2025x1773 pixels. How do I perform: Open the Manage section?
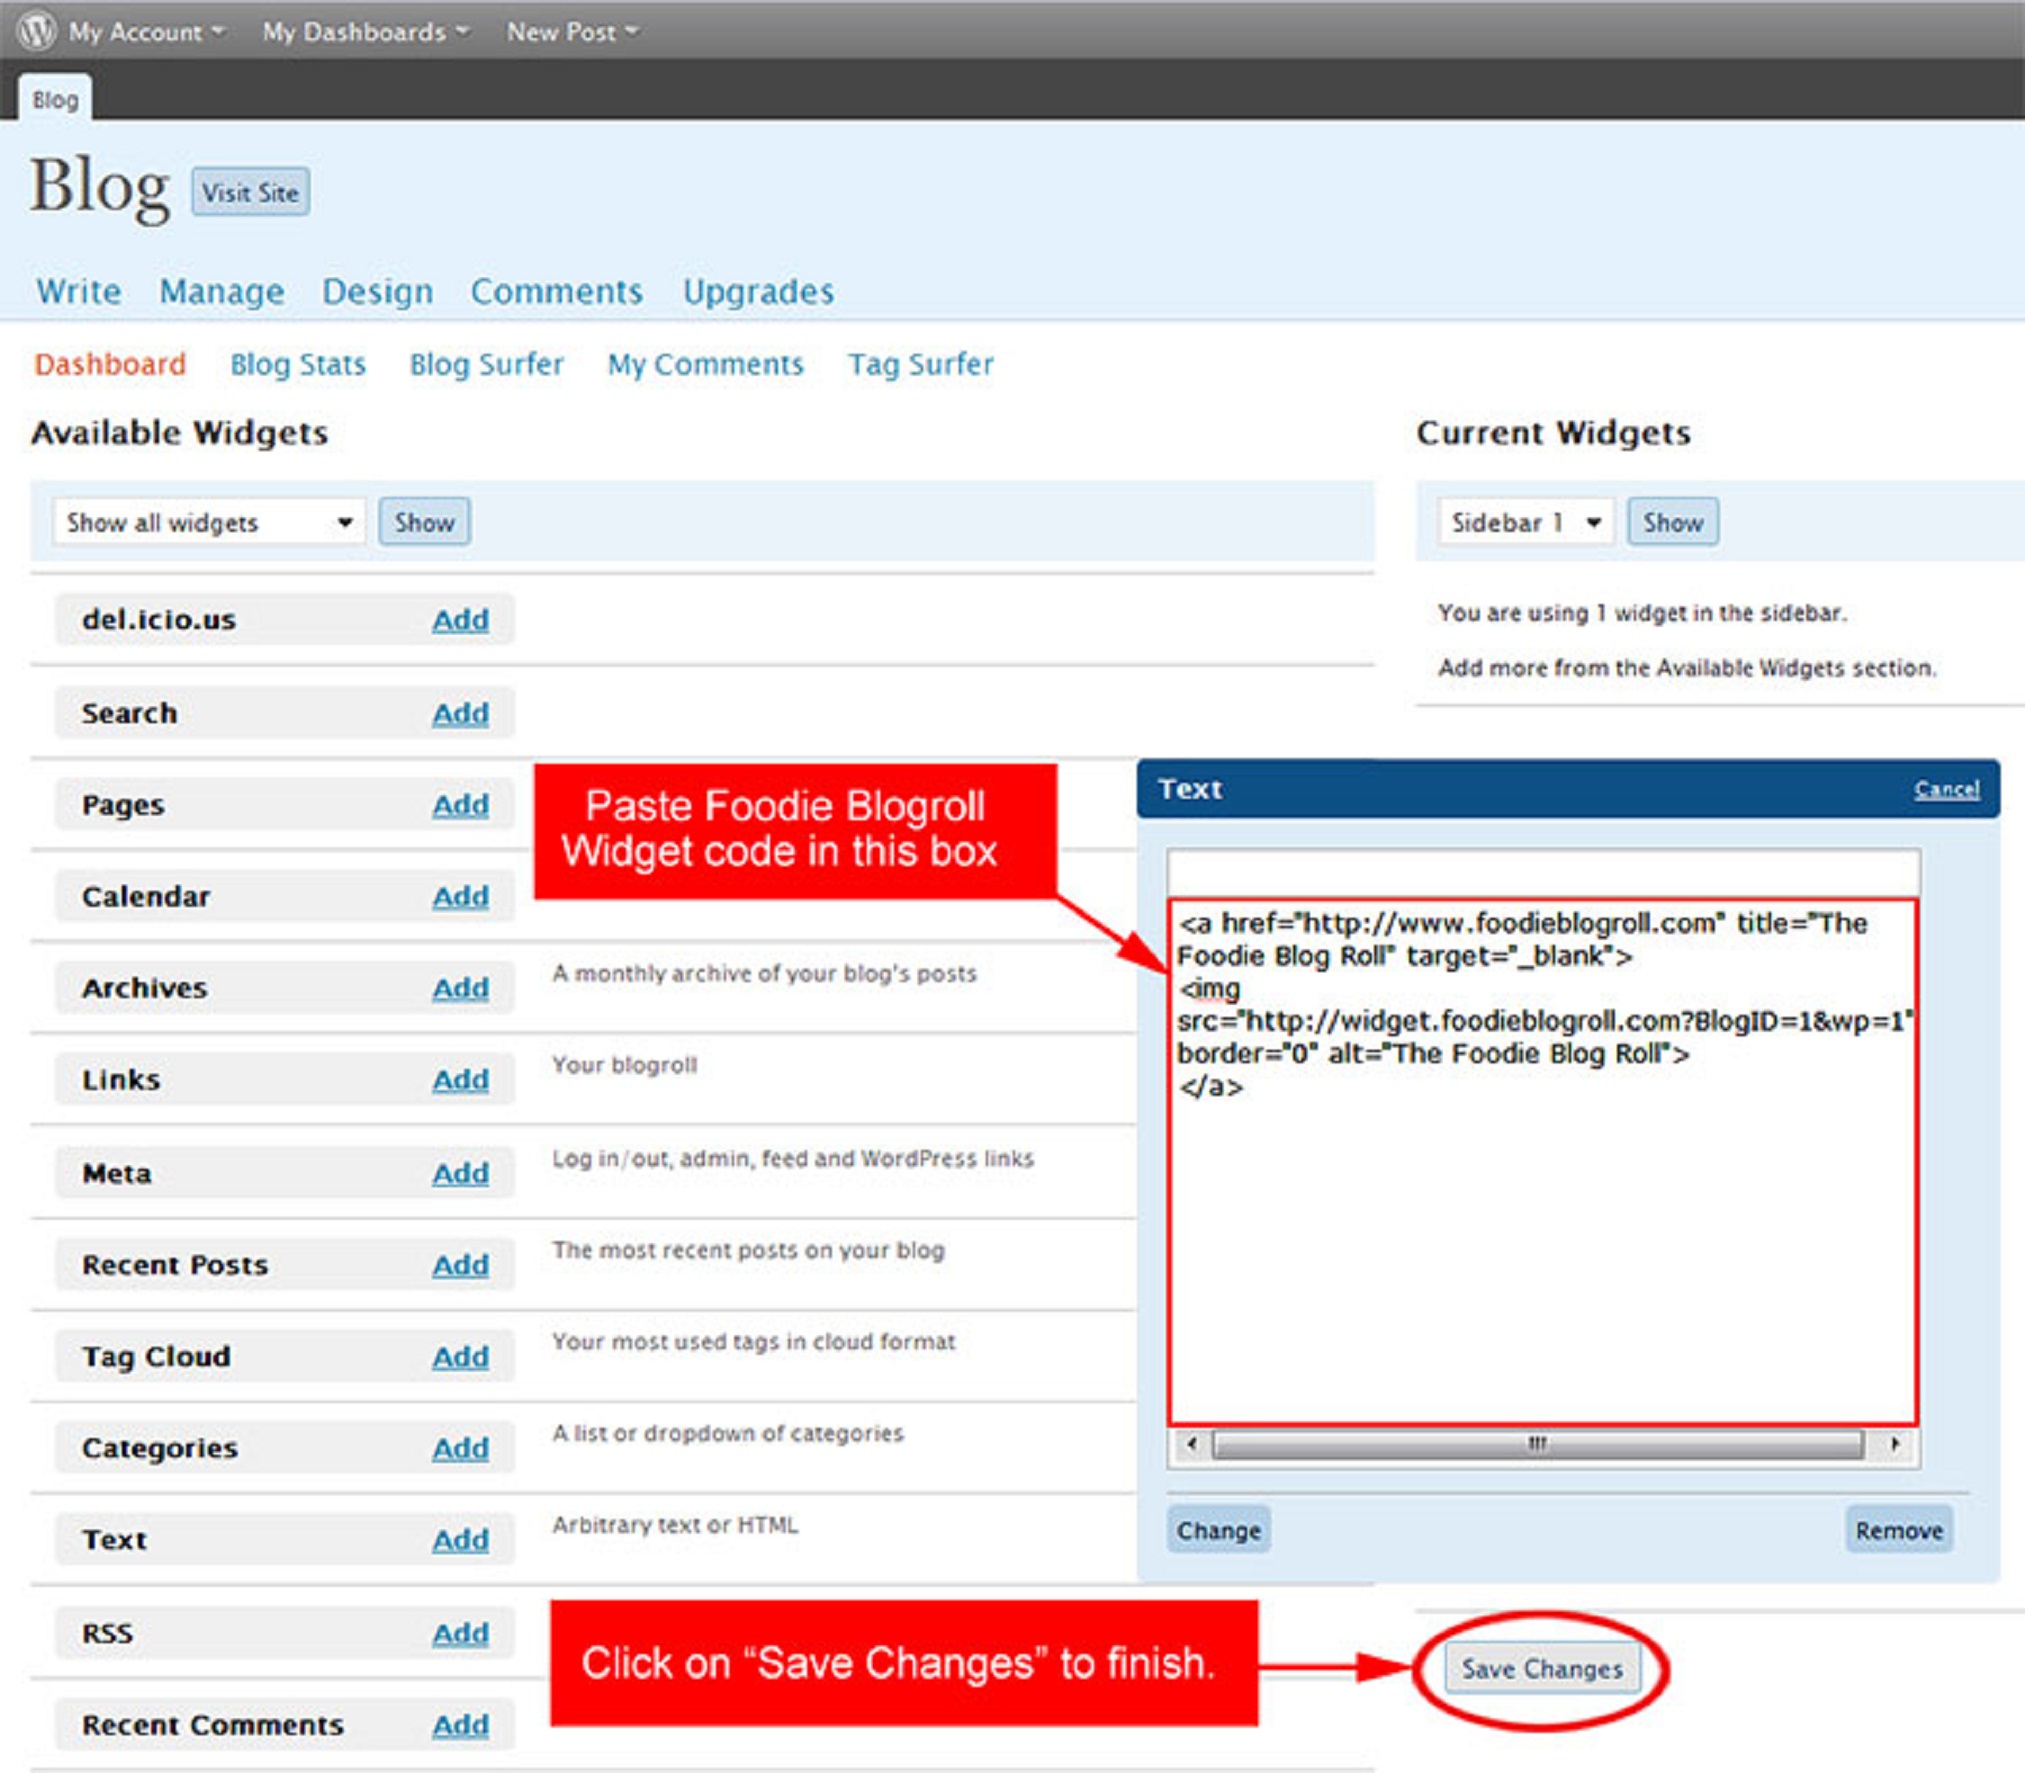pyautogui.click(x=221, y=291)
